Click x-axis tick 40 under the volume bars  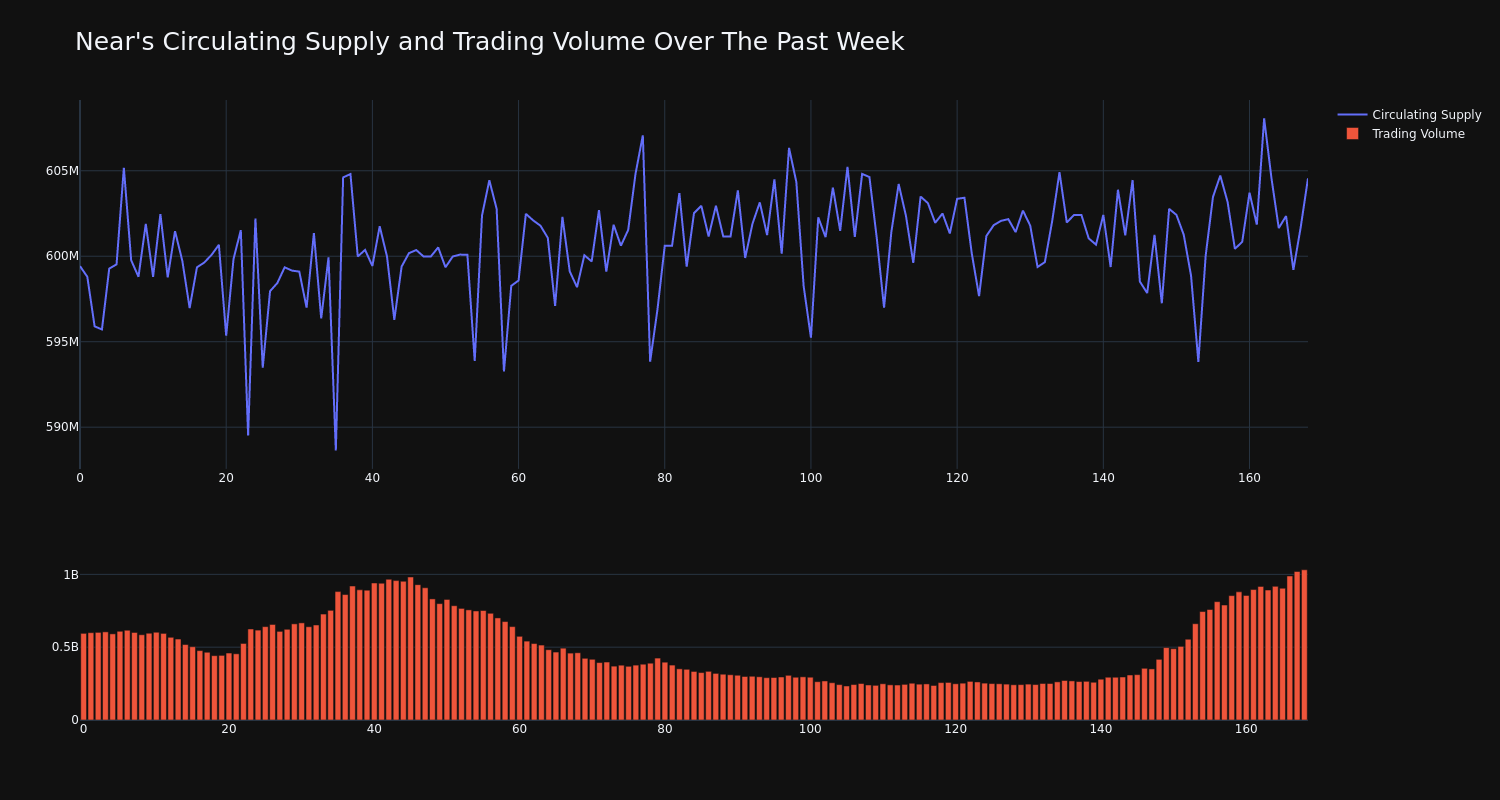pyautogui.click(x=374, y=729)
